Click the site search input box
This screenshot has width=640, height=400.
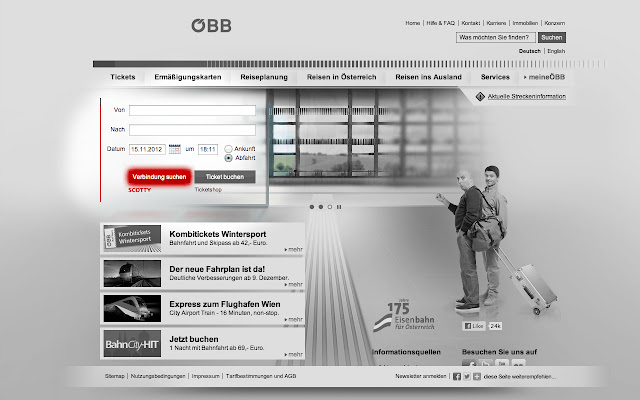pyautogui.click(x=496, y=37)
